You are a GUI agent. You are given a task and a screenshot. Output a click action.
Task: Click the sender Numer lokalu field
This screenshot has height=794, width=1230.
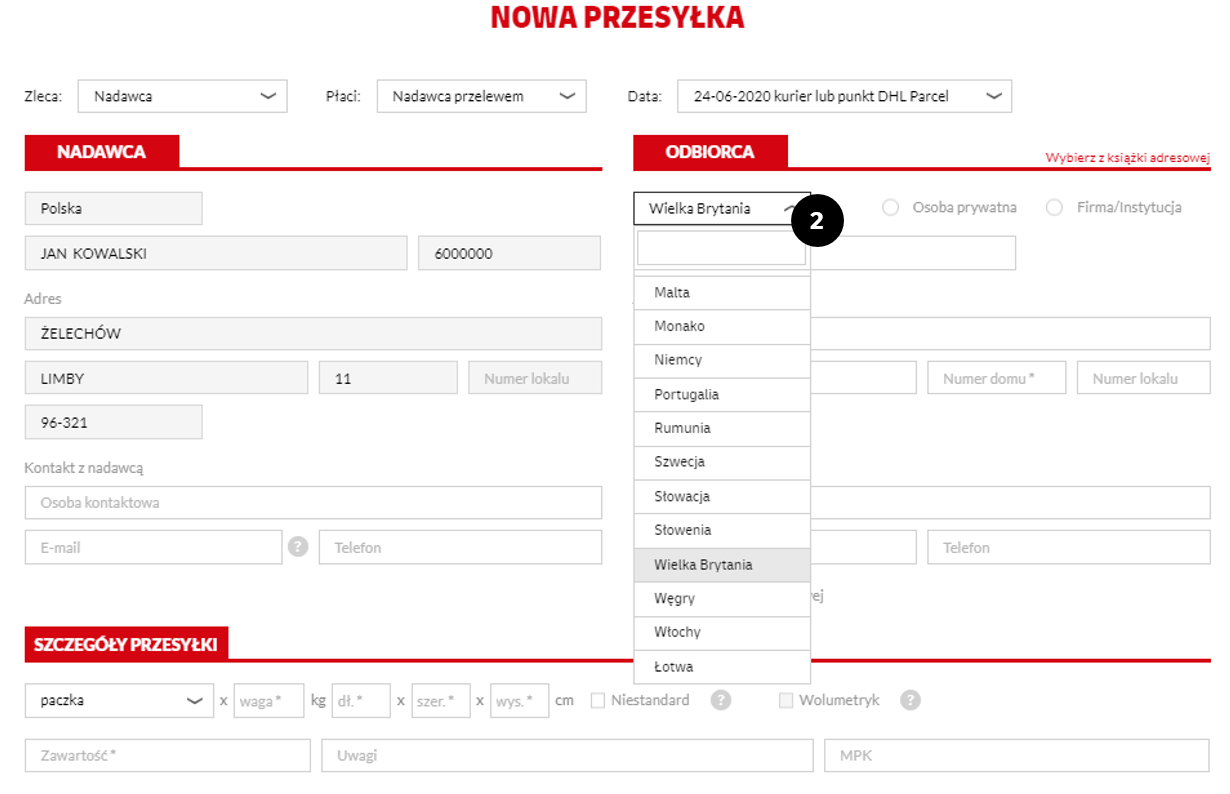(535, 378)
